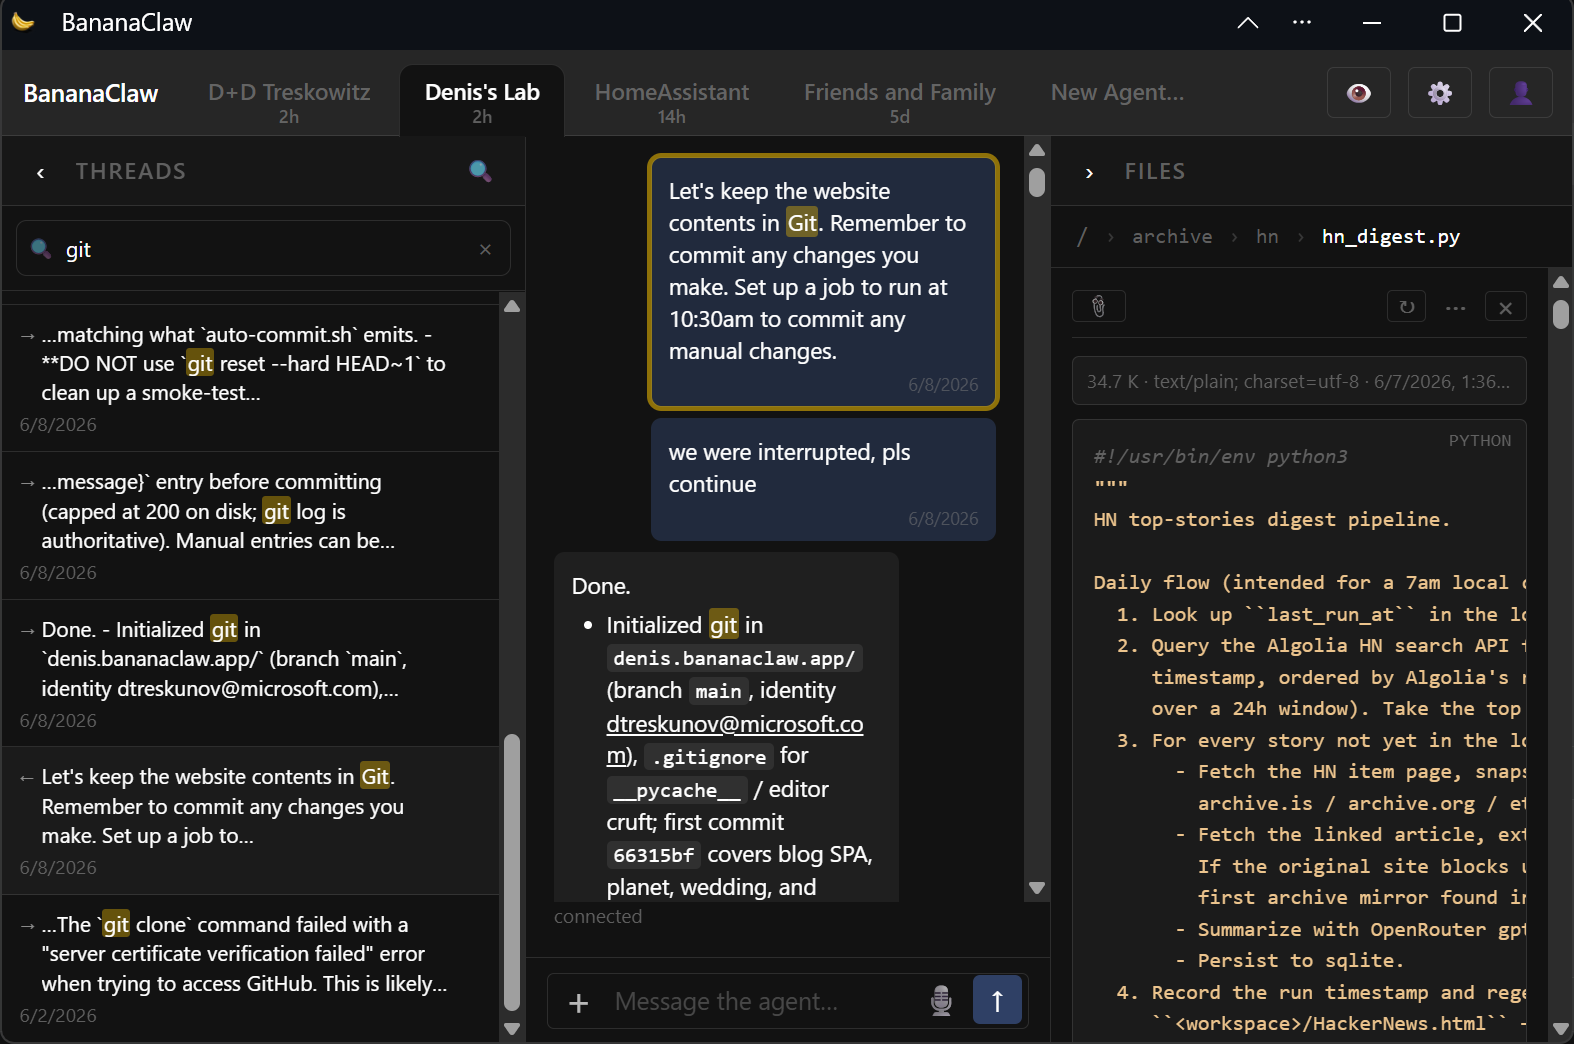Click the threads list scrollbar thumb
1574x1044 pixels.
pos(512,873)
